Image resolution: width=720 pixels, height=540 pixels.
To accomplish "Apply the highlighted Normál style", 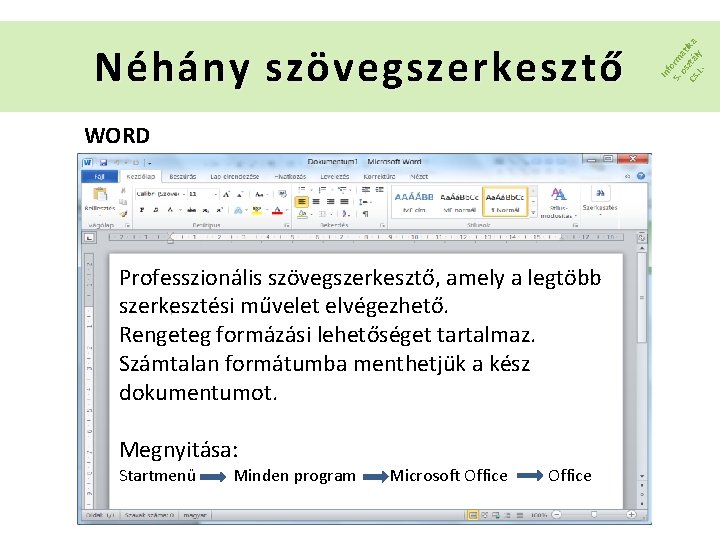I will pos(505,202).
